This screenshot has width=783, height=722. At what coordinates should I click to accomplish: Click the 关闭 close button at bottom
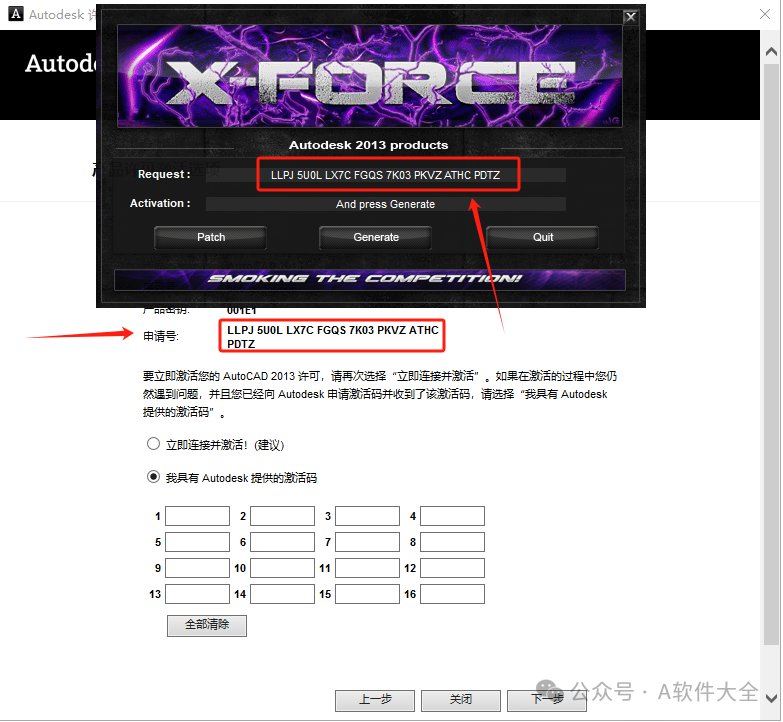[460, 700]
